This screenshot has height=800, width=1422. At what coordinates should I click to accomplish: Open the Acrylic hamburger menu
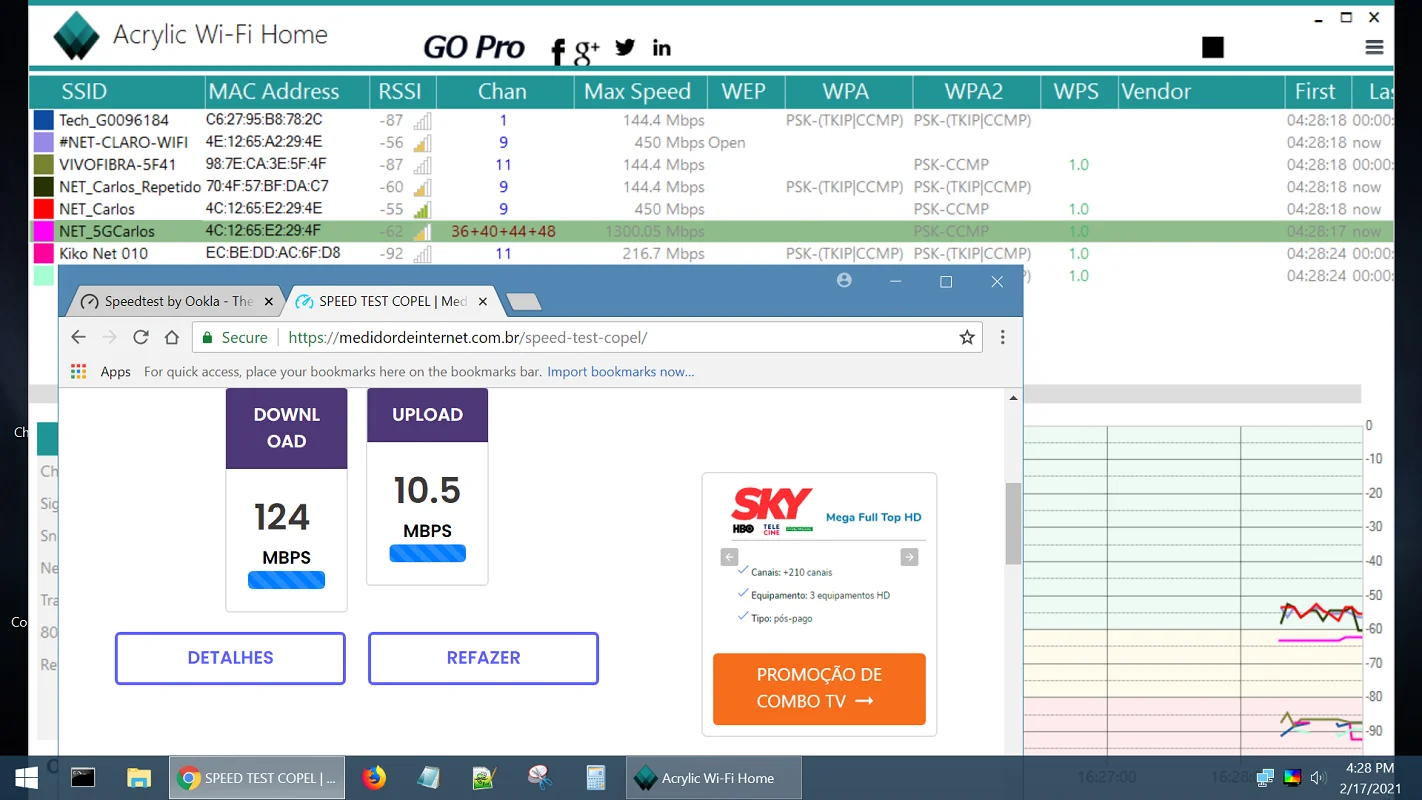(x=1374, y=47)
